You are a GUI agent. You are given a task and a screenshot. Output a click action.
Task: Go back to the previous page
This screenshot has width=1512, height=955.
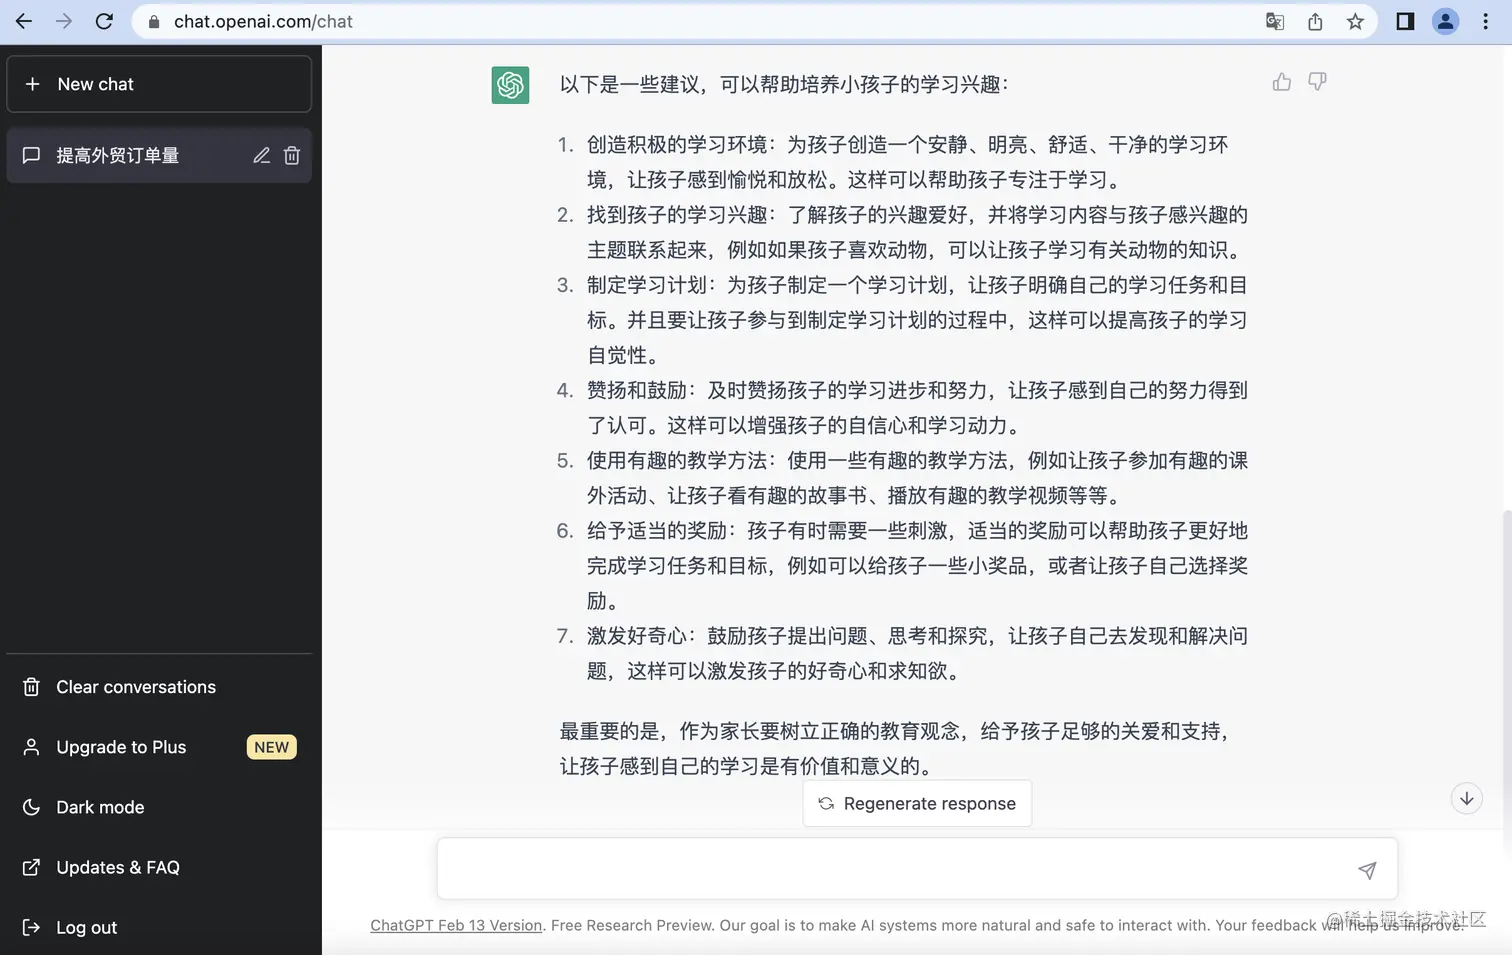click(24, 21)
